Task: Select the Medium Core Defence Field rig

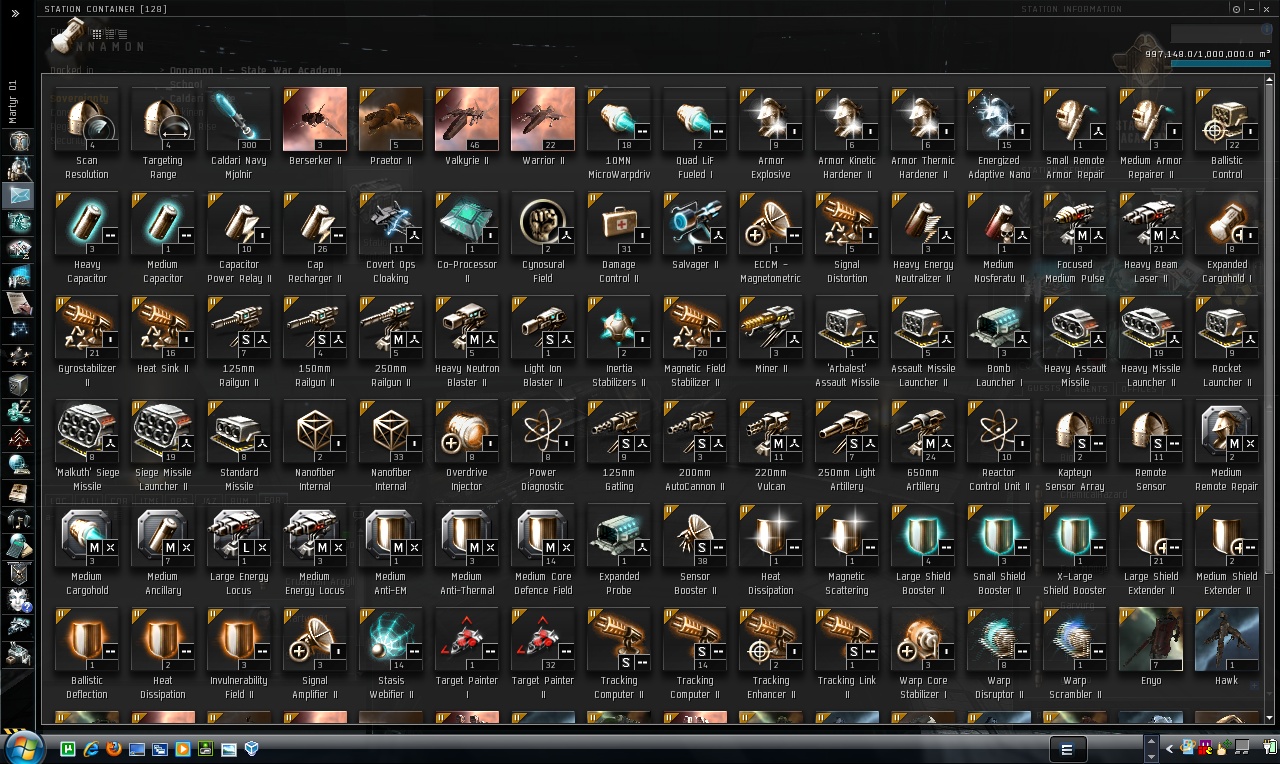Action: pyautogui.click(x=543, y=535)
